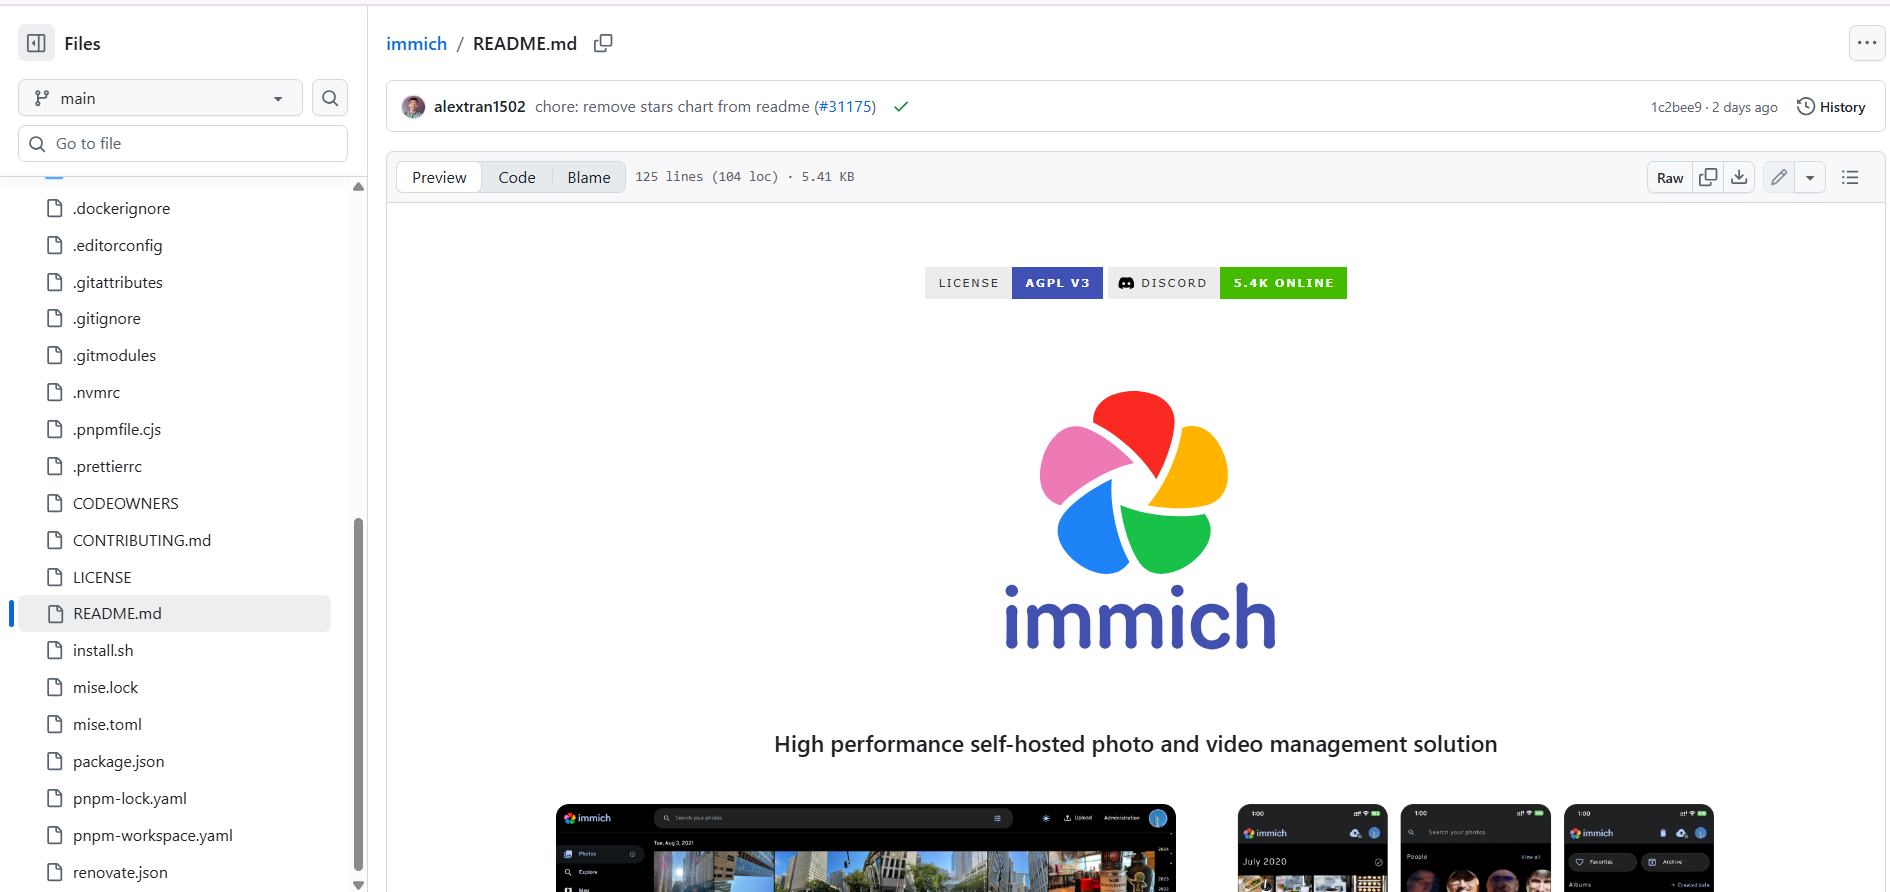The height and width of the screenshot is (892, 1890).
Task: Open .prettierrc file
Action: [107, 466]
